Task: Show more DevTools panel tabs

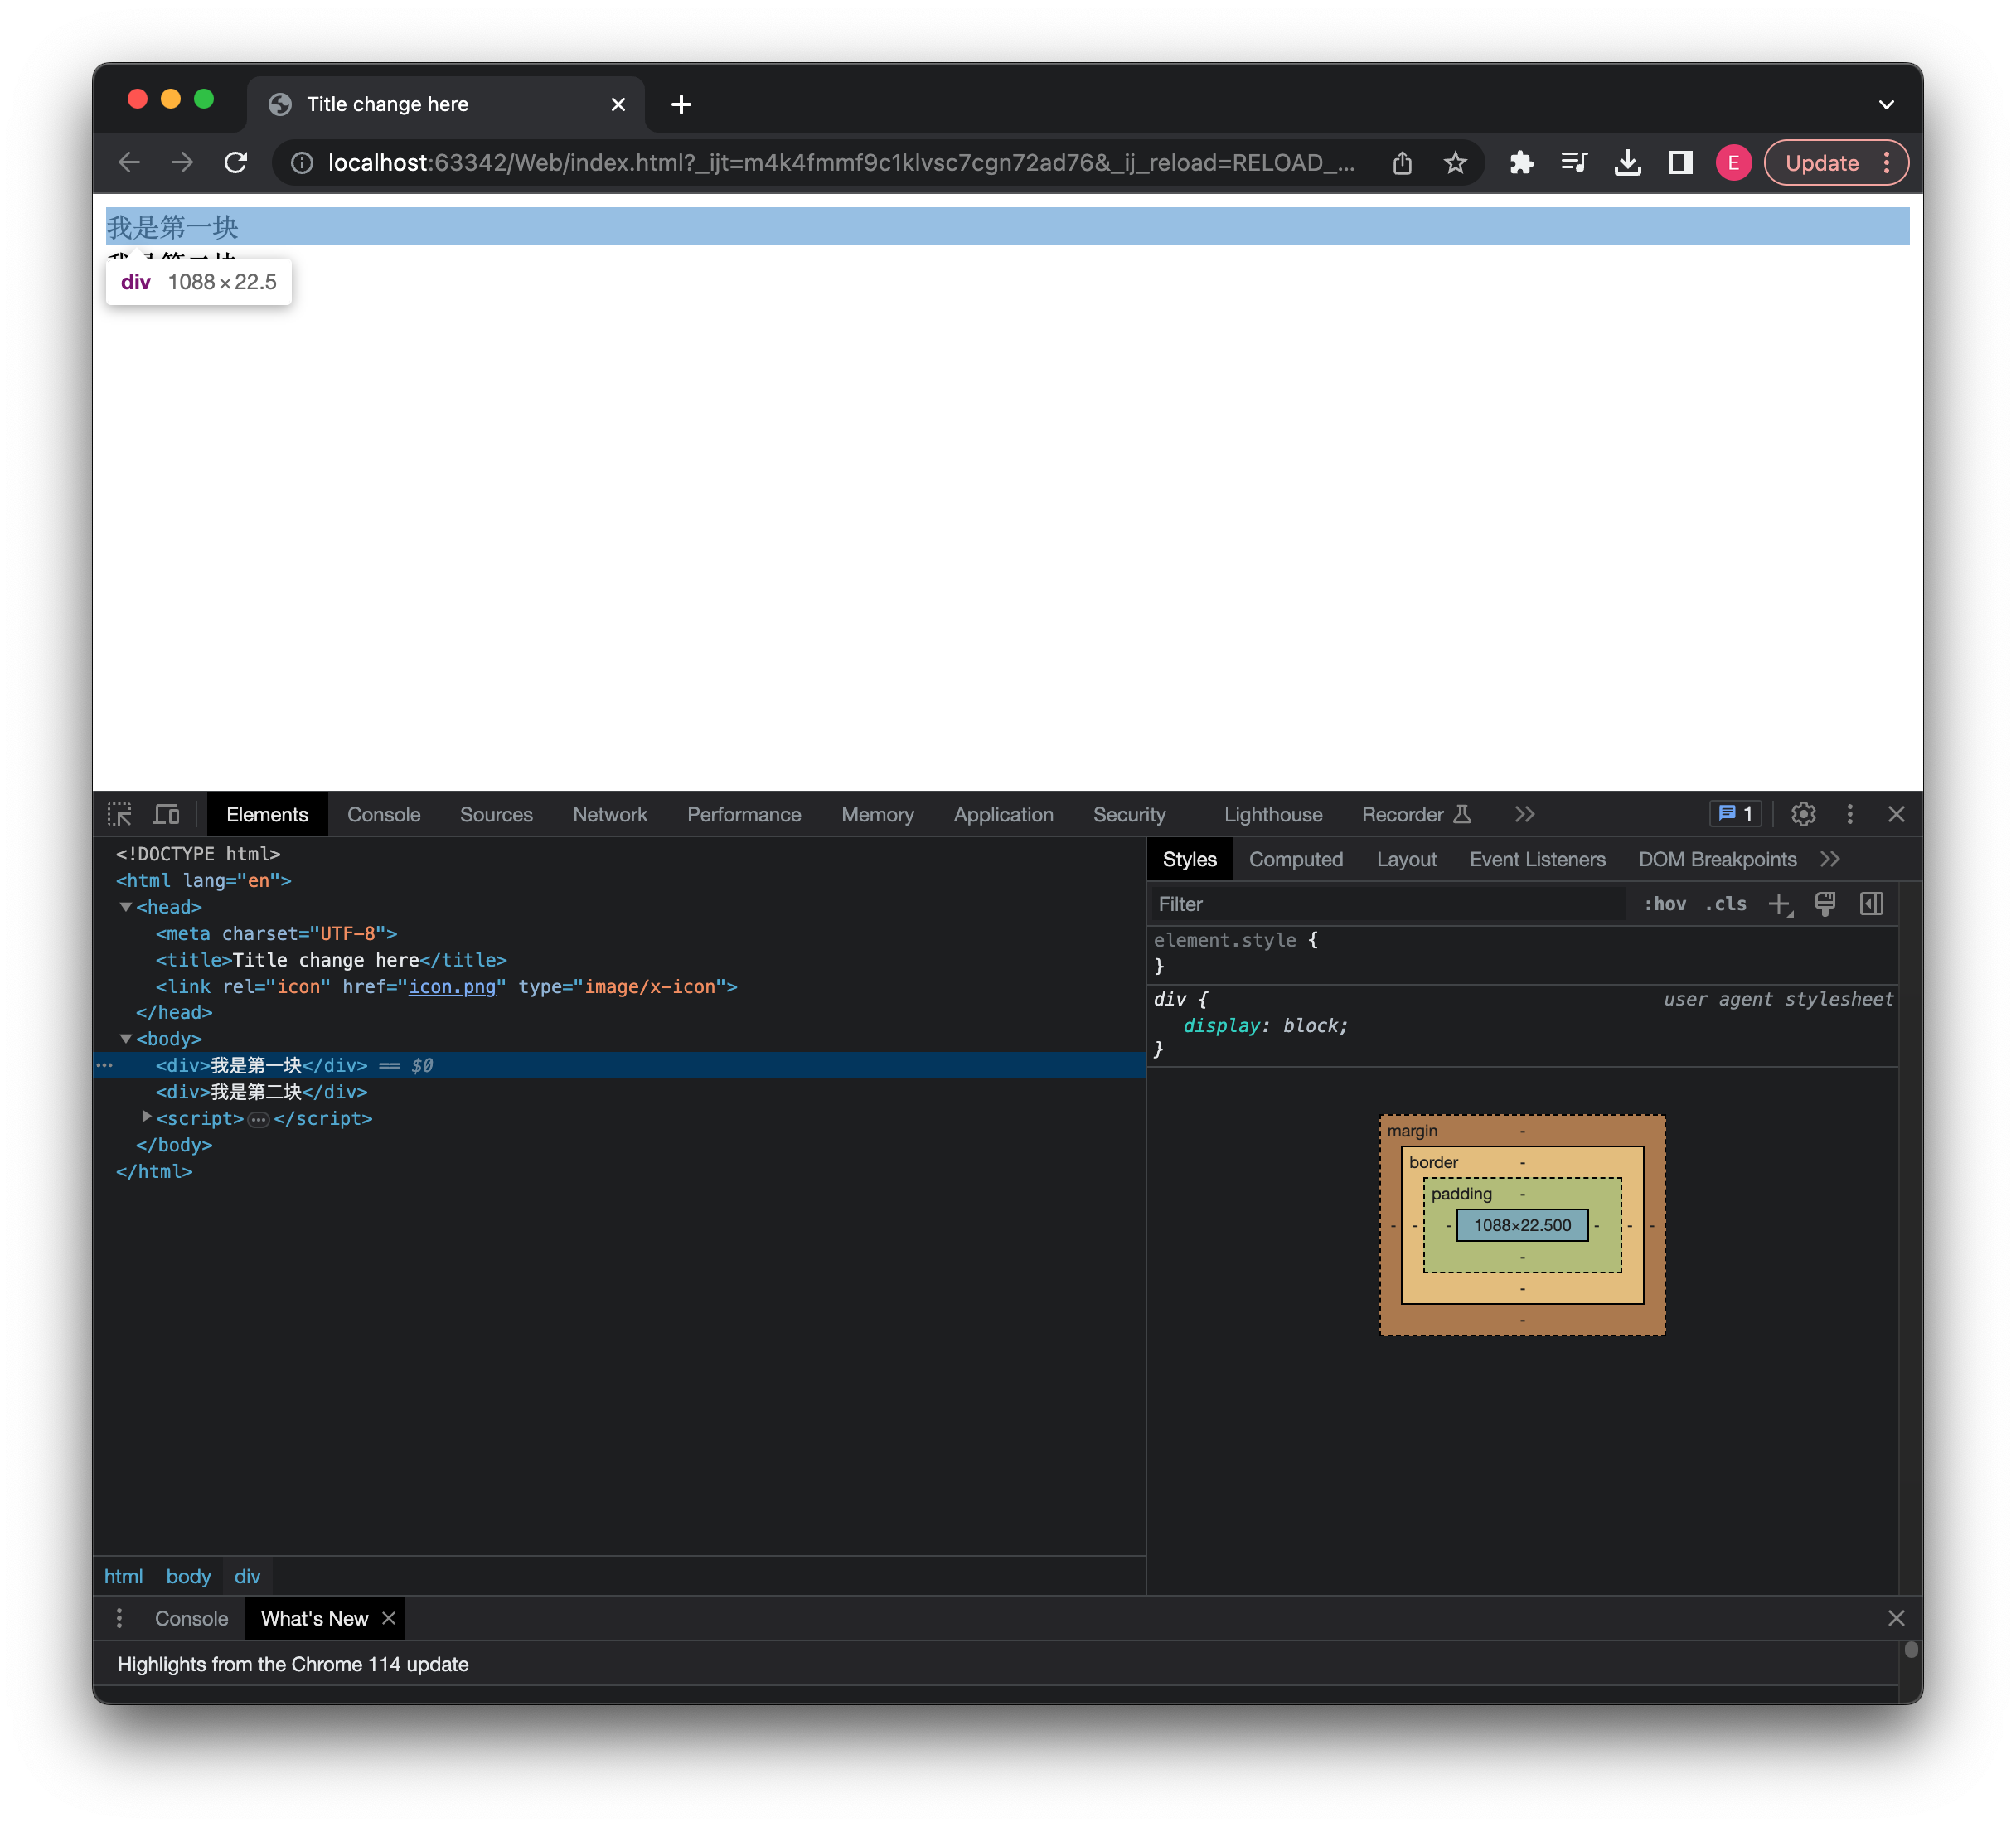Action: tap(1524, 814)
